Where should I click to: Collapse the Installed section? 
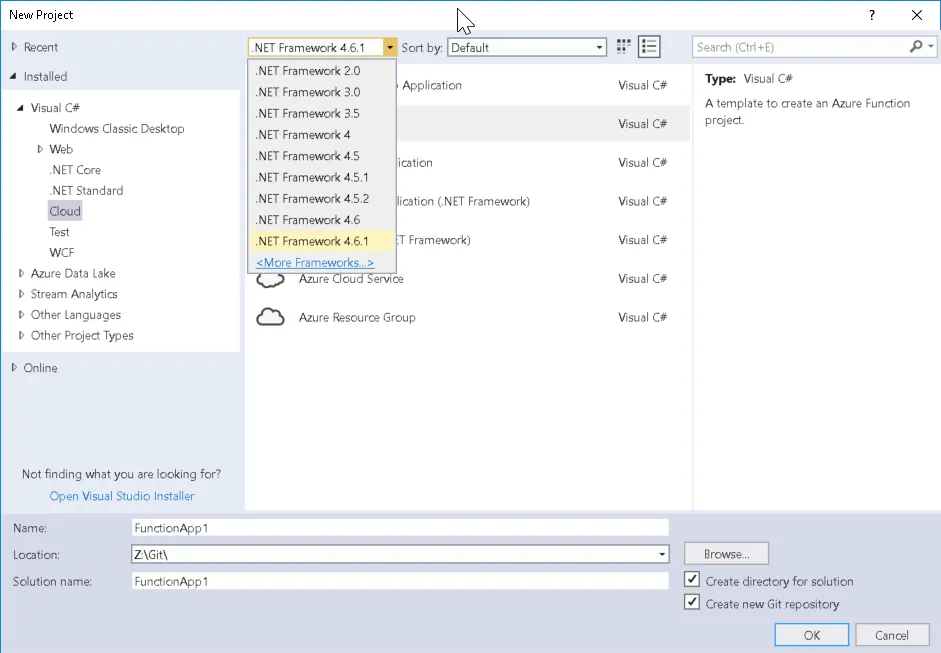pyautogui.click(x=14, y=76)
